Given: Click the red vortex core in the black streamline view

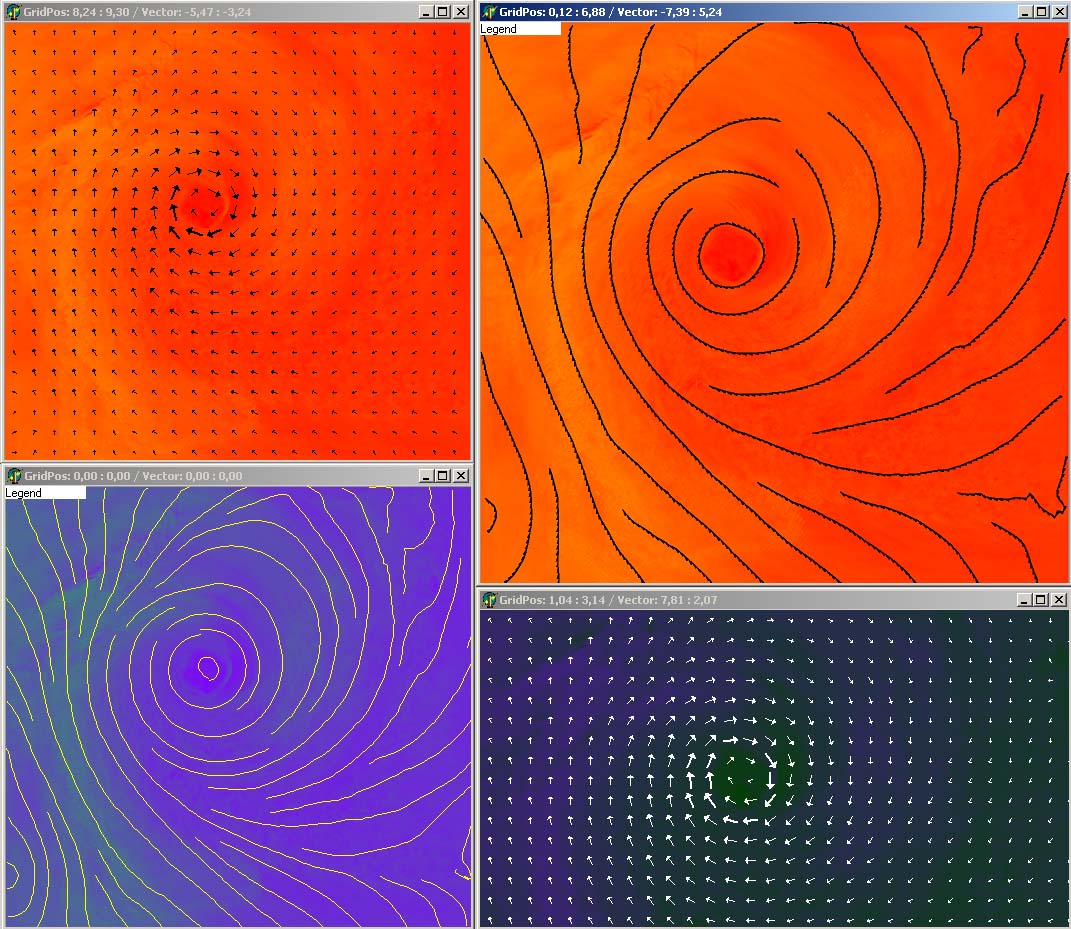Looking at the screenshot, I should pyautogui.click(x=730, y=255).
